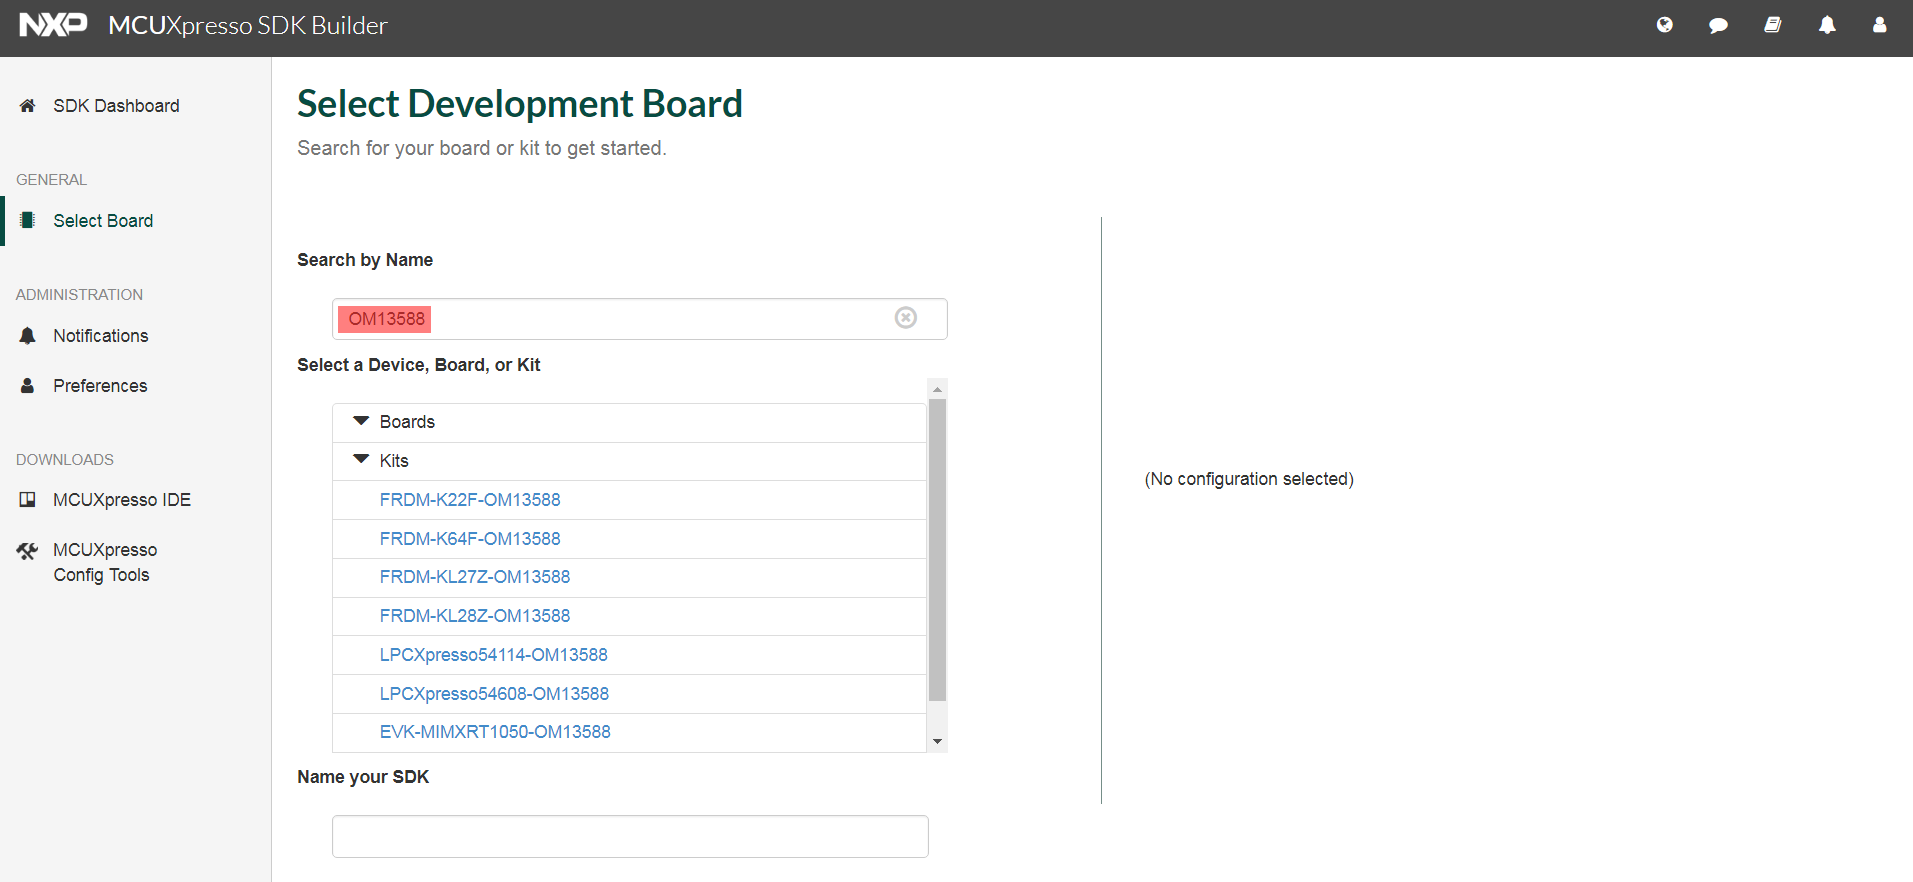Open the MCUXpresso IDE download link
This screenshot has height=882, width=1913.
click(121, 500)
